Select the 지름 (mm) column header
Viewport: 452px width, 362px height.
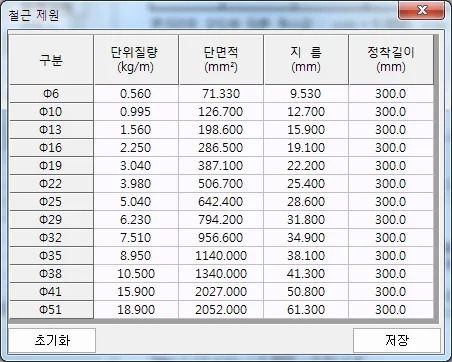pos(306,60)
